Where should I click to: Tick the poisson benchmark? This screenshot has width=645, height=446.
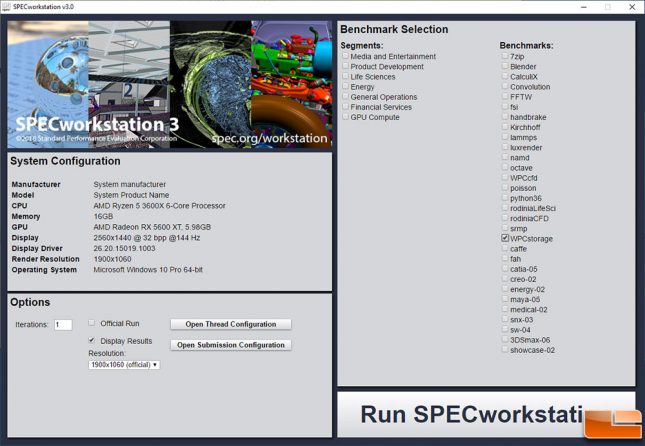click(x=505, y=188)
